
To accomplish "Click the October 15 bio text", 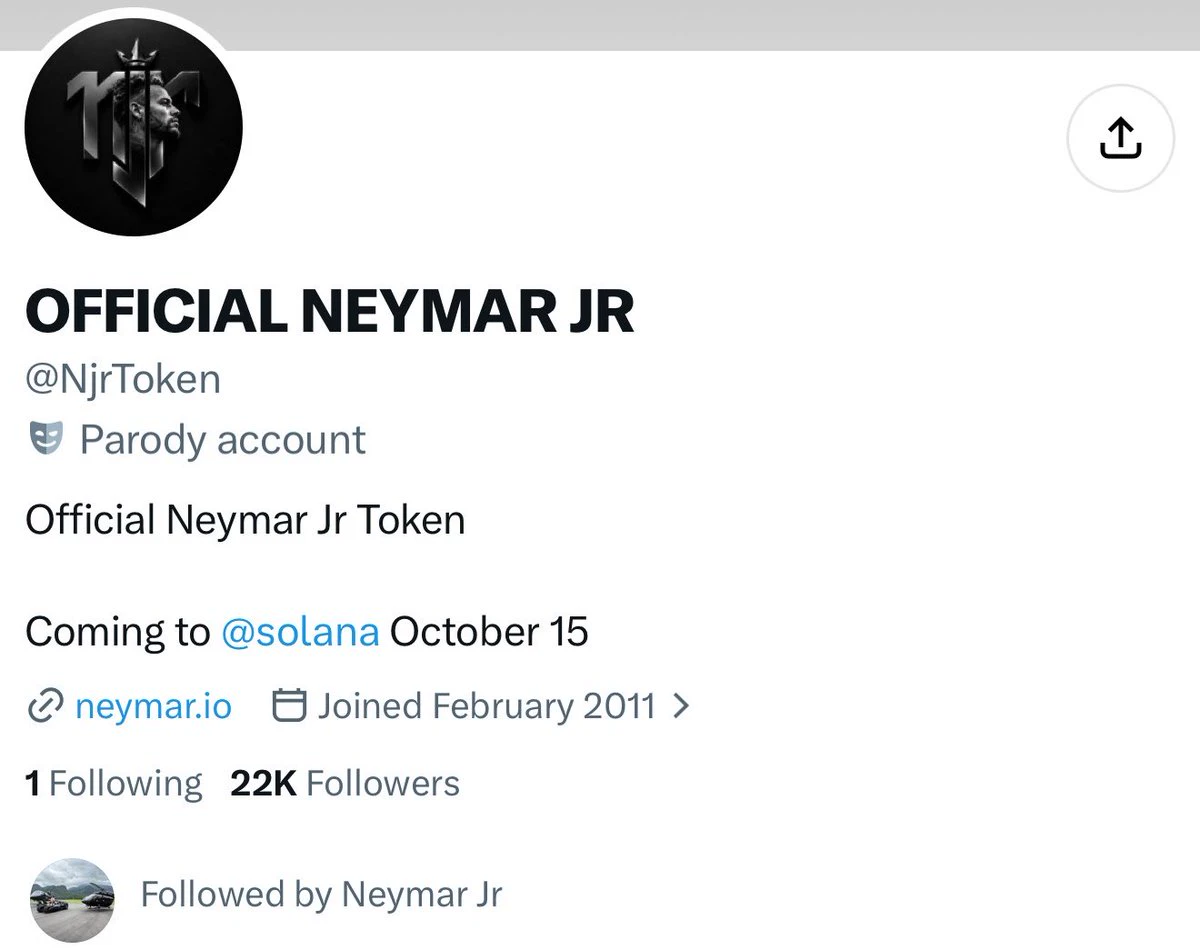I will [489, 633].
